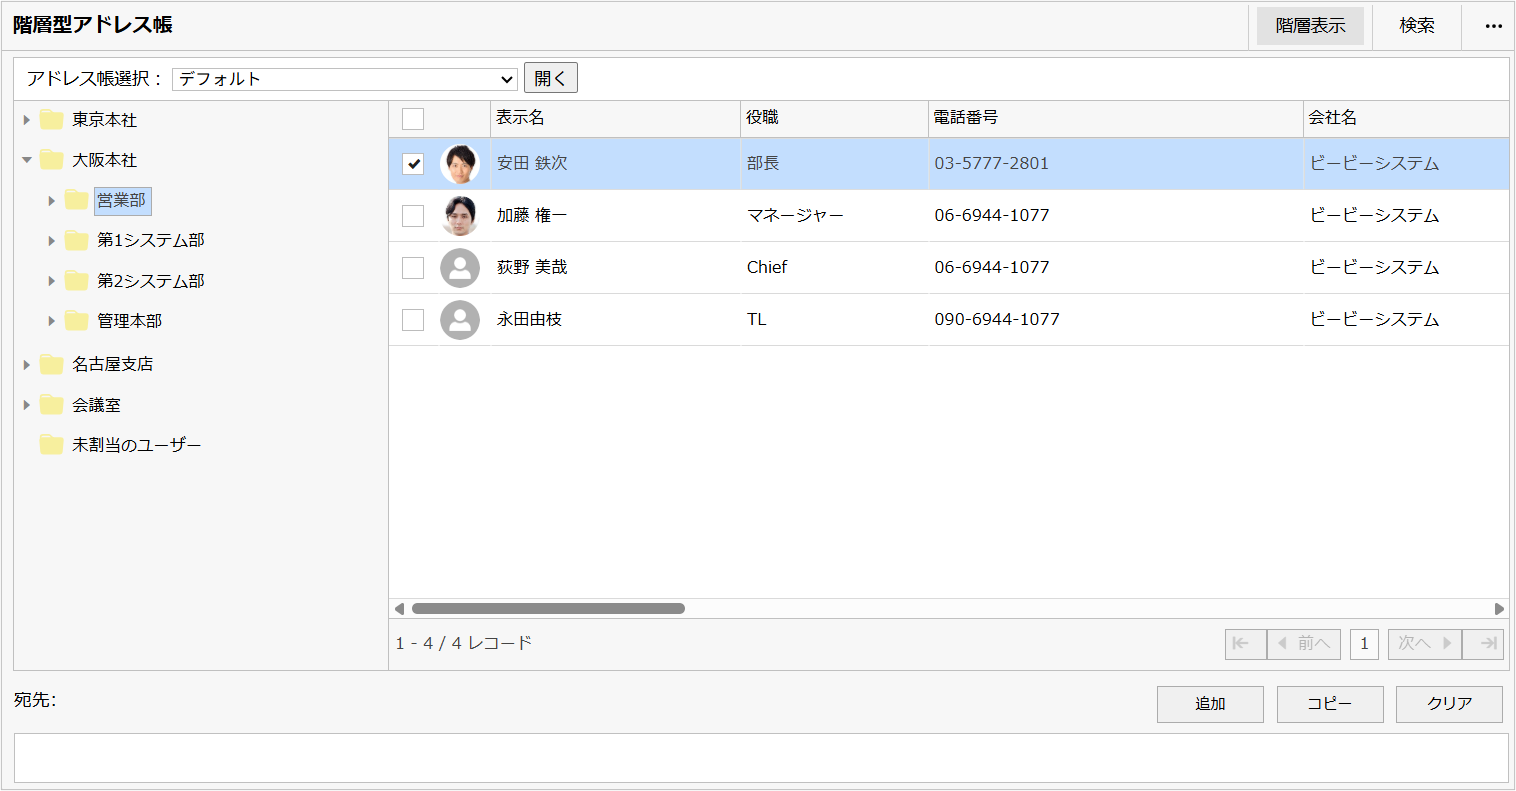Image resolution: width=1516 pixels, height=791 pixels.
Task: Expand the 名古屋支店 tree node
Action: [x=26, y=364]
